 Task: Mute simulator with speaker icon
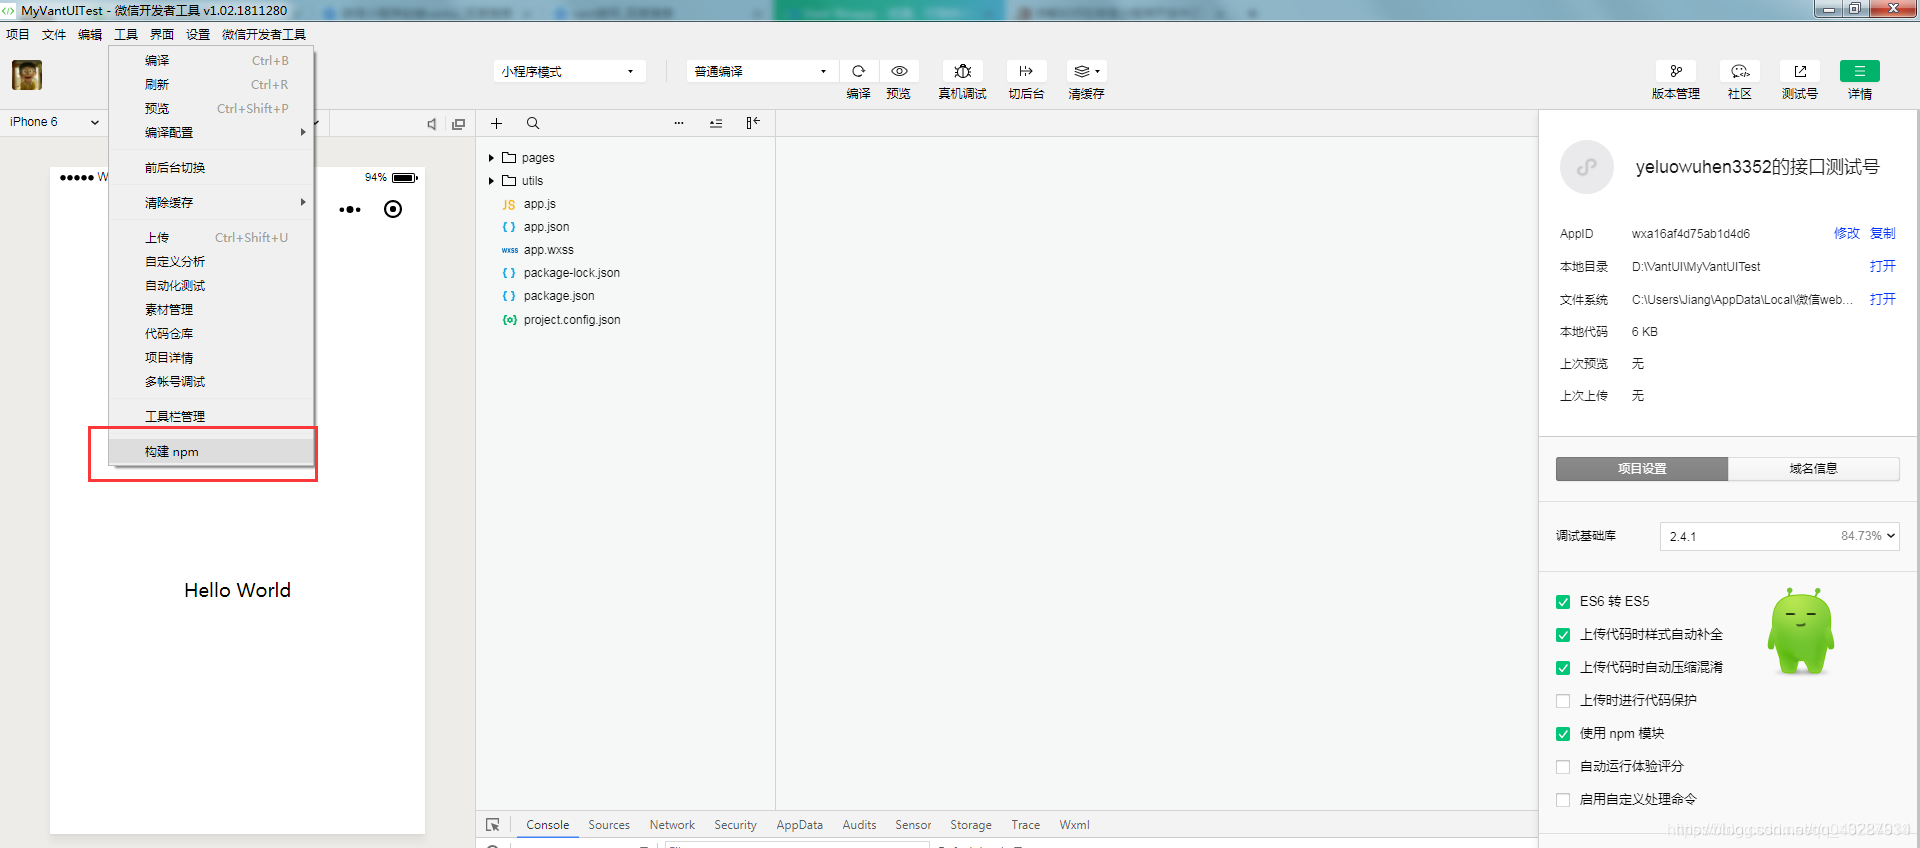[x=431, y=124]
